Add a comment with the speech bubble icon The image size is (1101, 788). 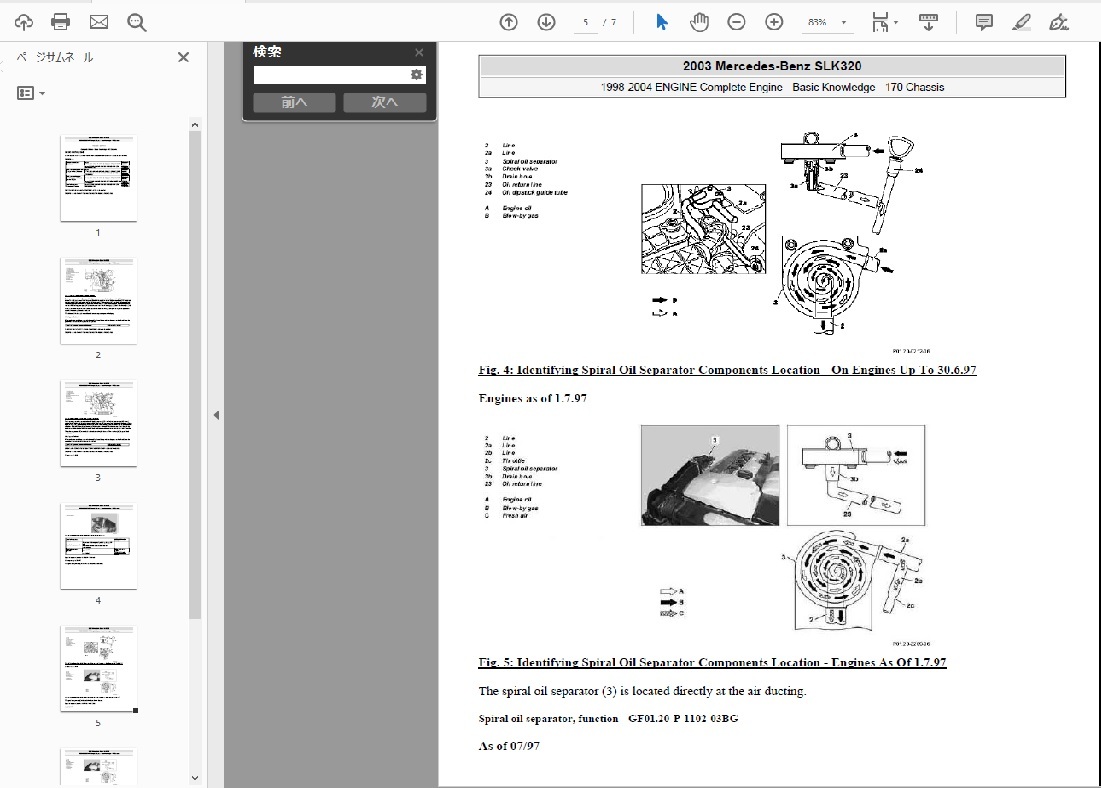(984, 22)
